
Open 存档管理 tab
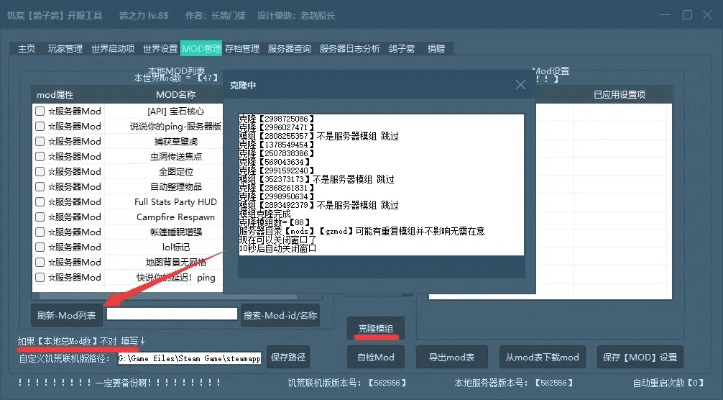click(x=242, y=48)
